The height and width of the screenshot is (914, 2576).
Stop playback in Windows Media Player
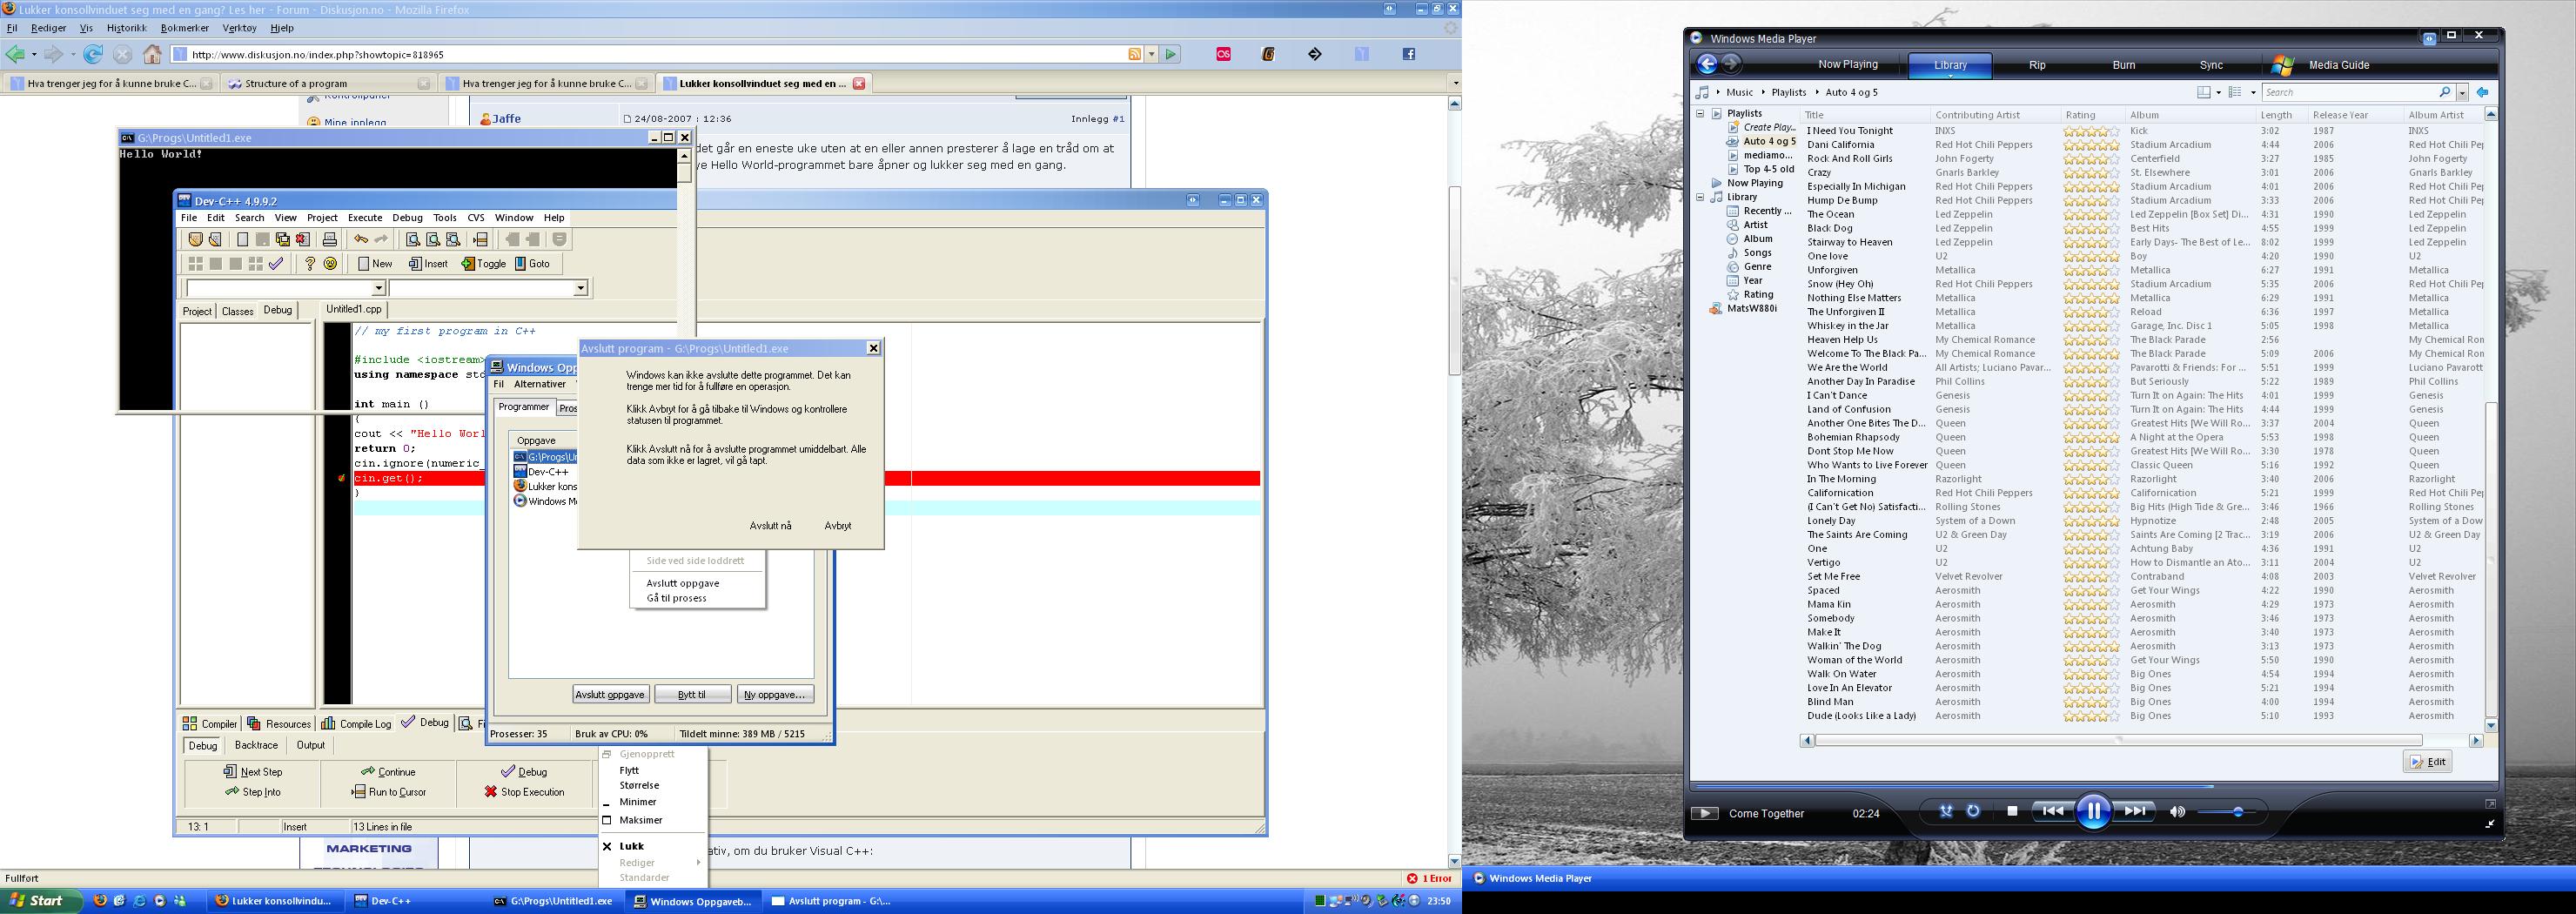point(2012,811)
